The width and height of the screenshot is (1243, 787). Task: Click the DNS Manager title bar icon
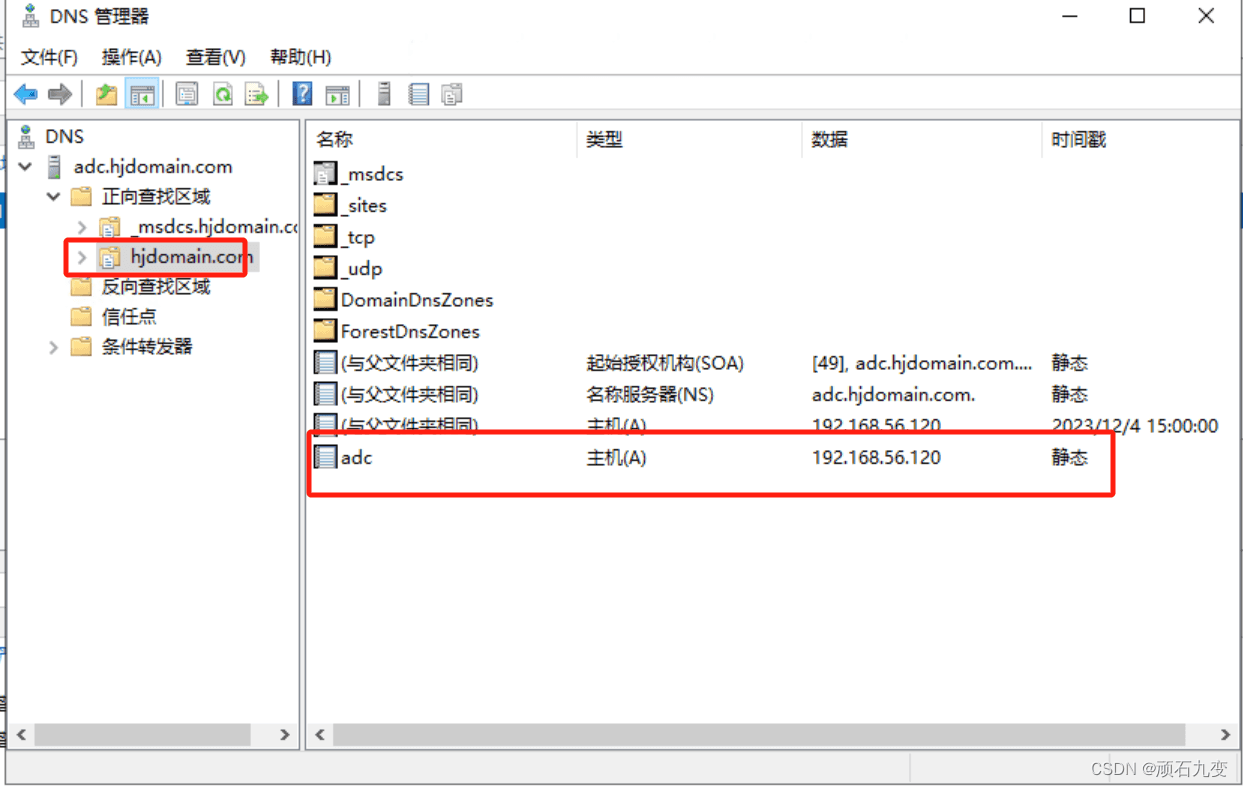[32, 17]
